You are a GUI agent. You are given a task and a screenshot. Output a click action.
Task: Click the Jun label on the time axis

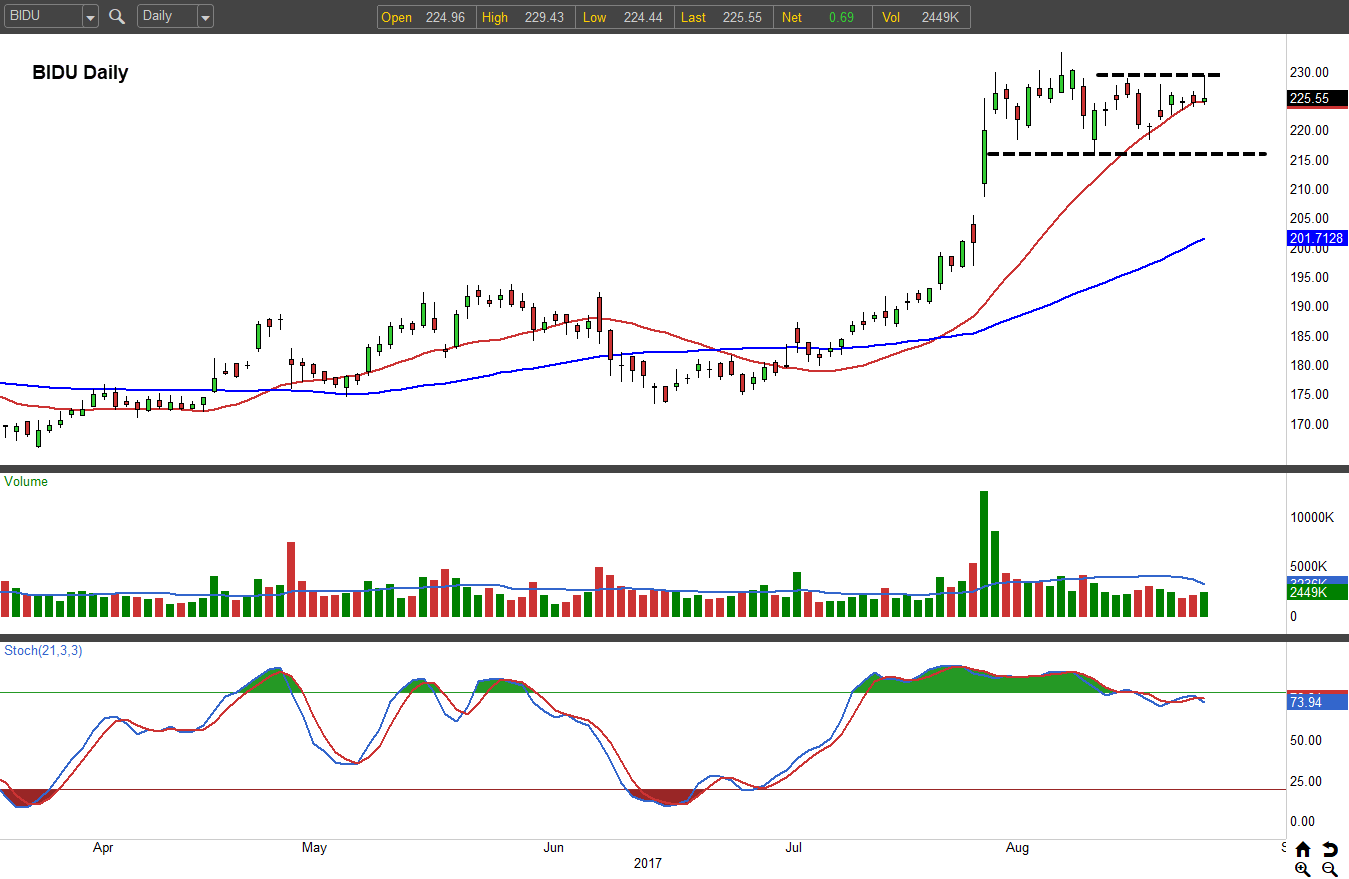(553, 847)
